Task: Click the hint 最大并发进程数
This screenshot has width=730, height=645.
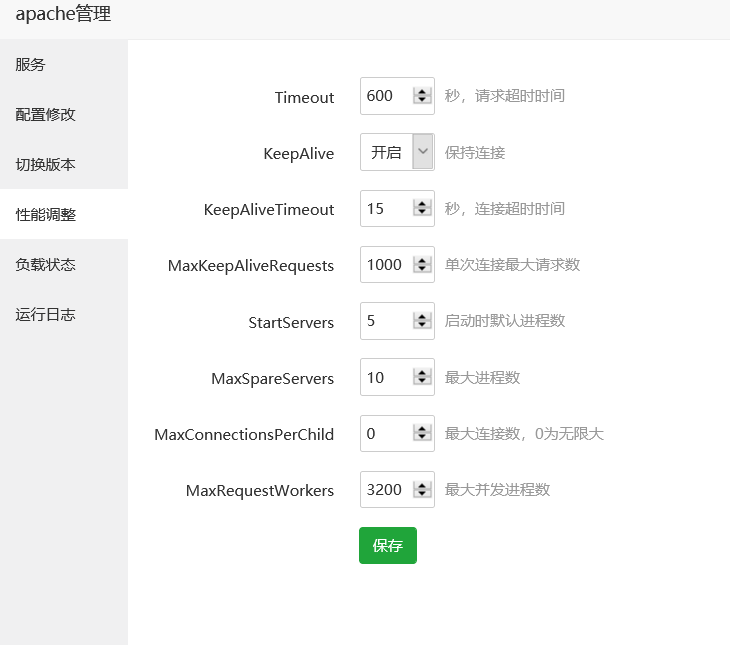Action: pyautogui.click(x=497, y=489)
